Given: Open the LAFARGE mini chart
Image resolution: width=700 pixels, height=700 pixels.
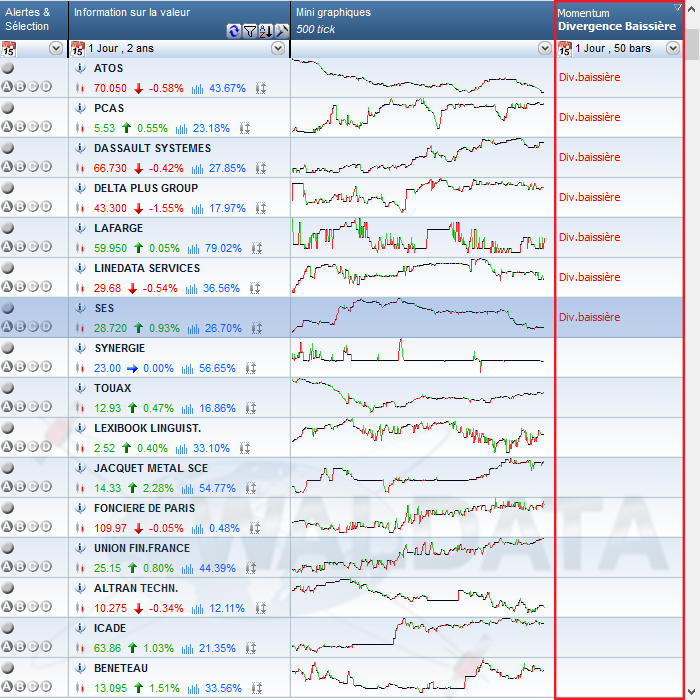Looking at the screenshot, I should click(418, 237).
